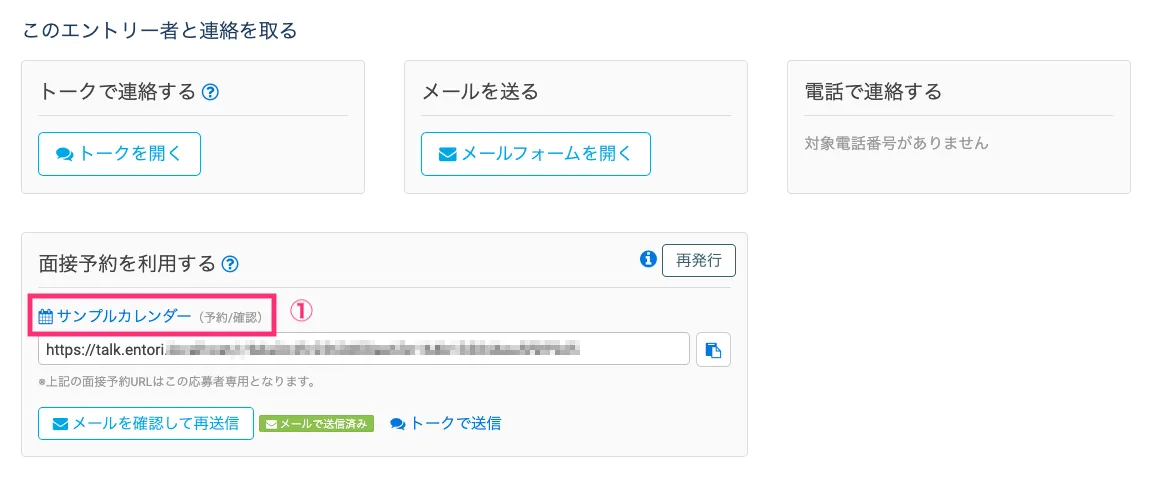Click the envelope icon in メールフォームを開く
Screen dimensions: 1153x478
click(448, 155)
